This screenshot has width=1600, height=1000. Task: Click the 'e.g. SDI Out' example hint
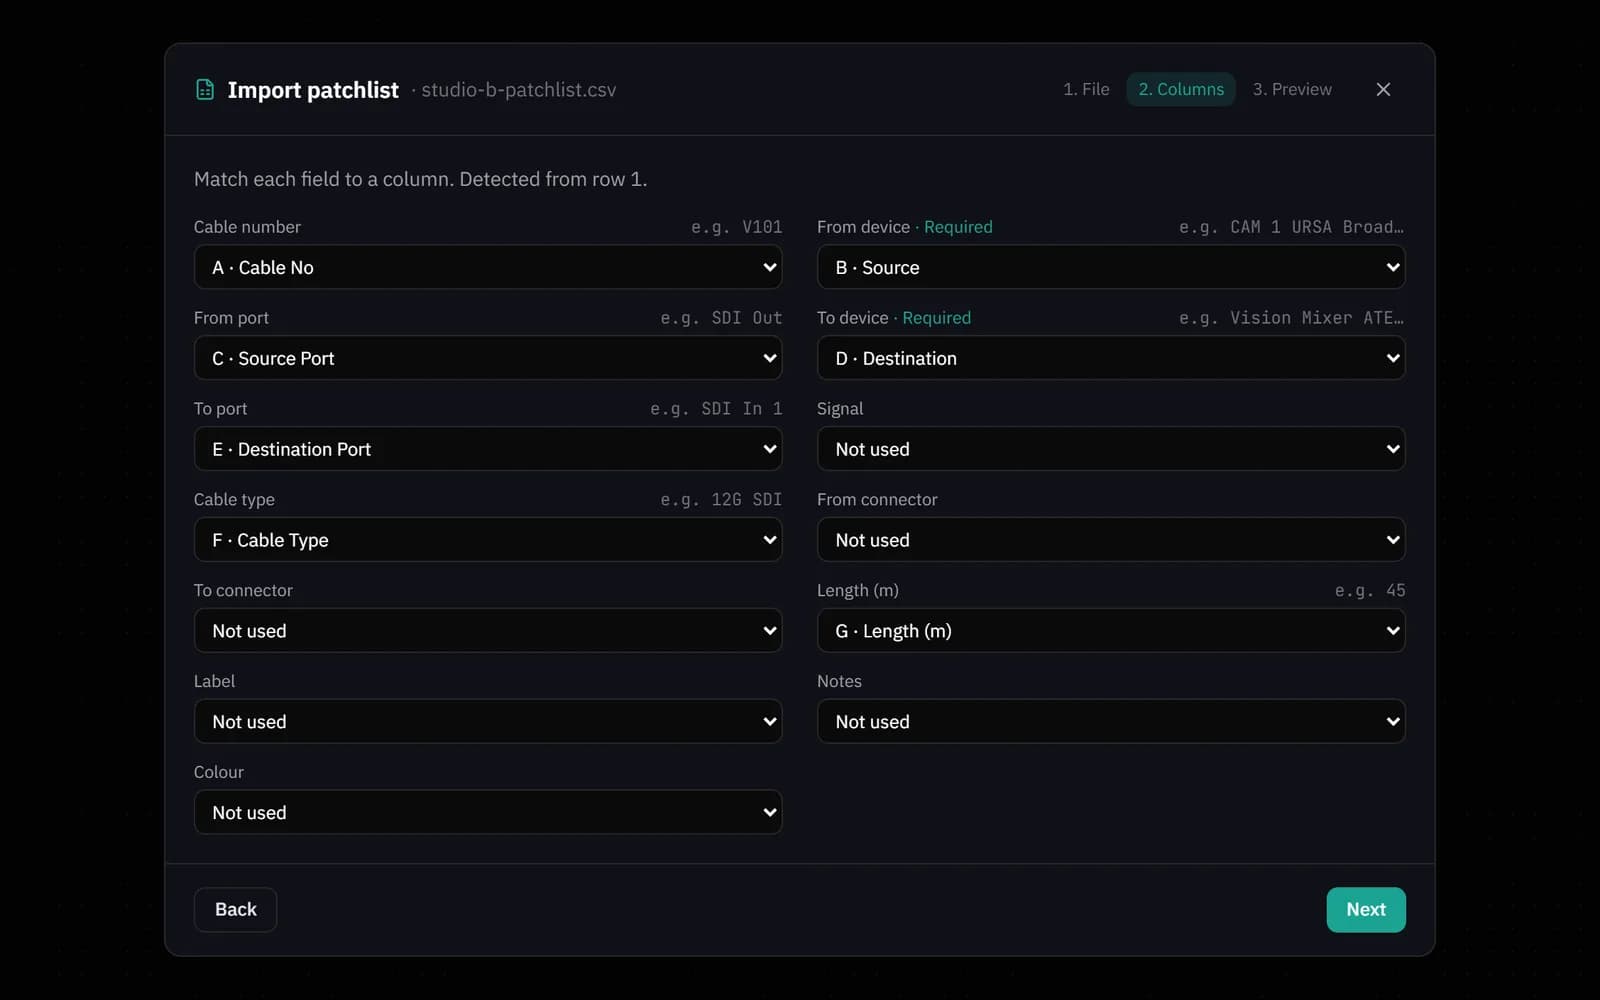pos(721,318)
